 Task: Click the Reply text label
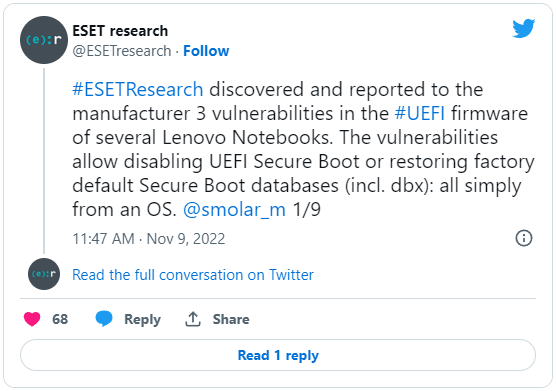coord(143,319)
